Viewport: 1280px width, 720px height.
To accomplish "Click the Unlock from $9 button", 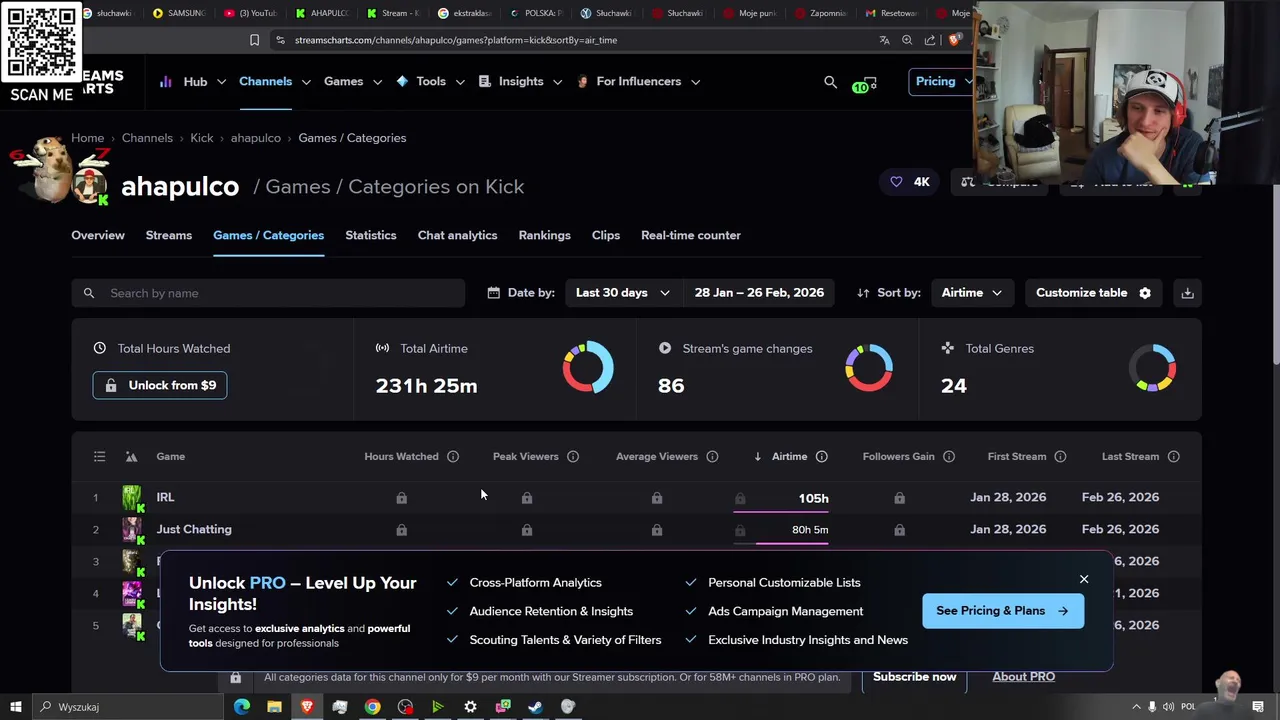I will [160, 385].
